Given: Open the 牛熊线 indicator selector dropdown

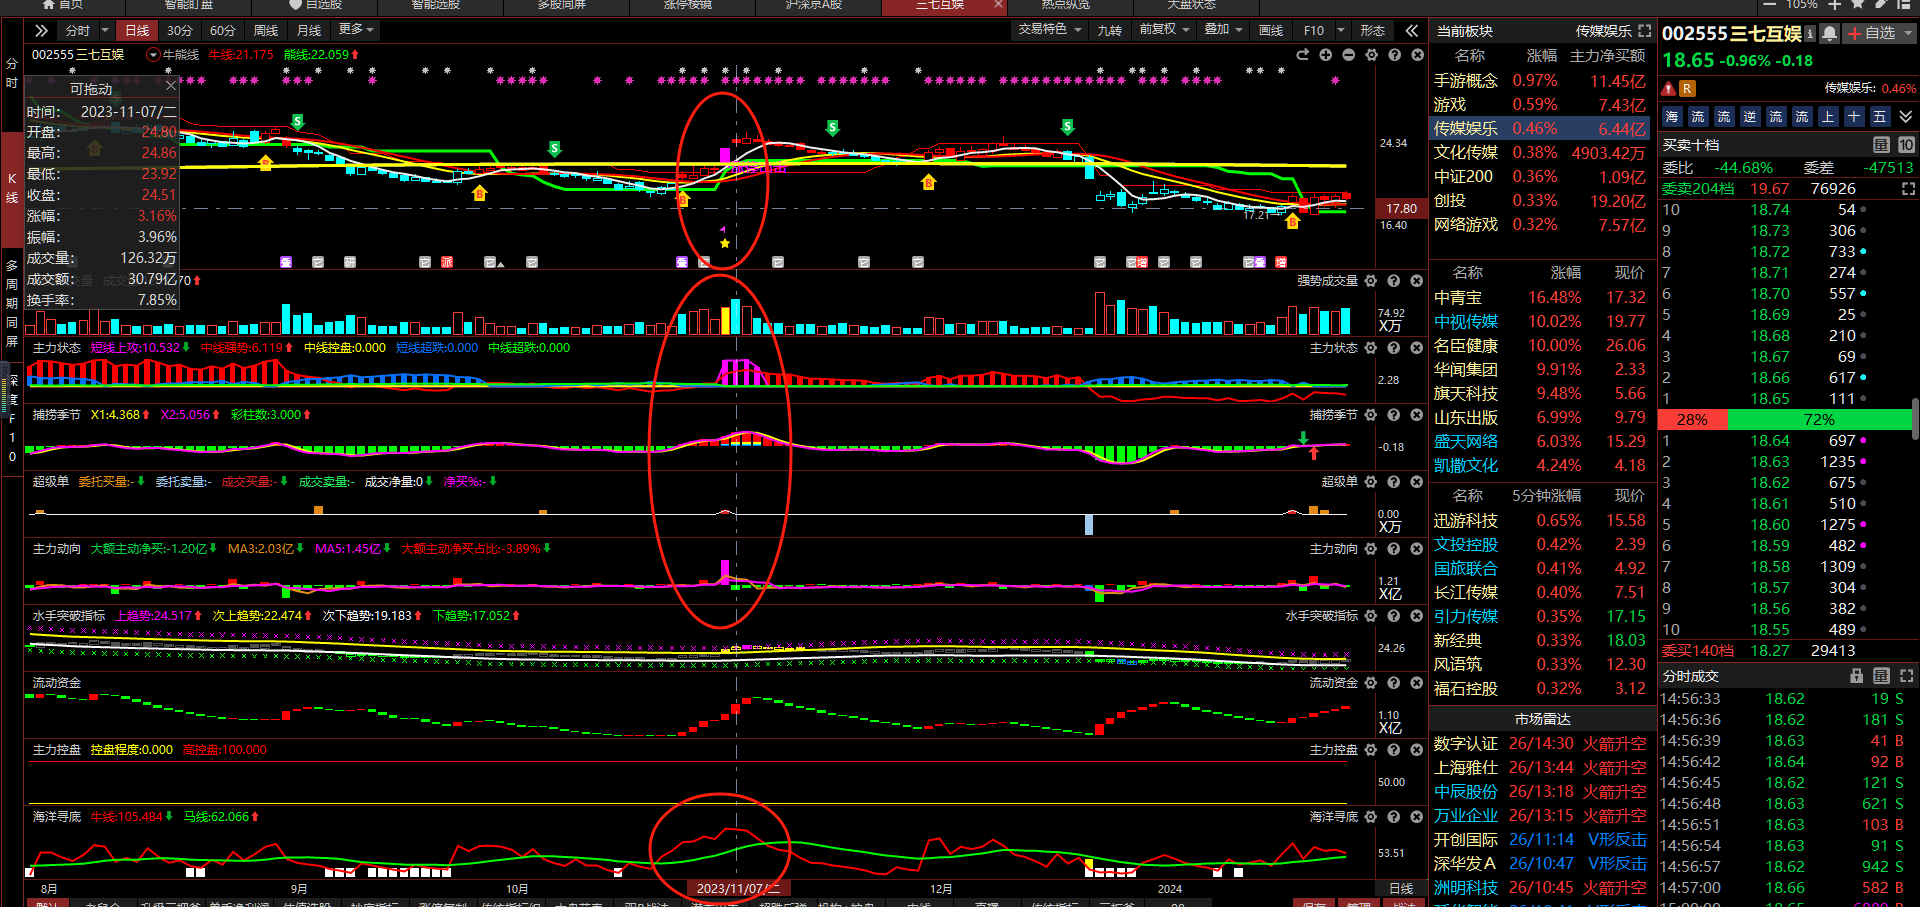Looking at the screenshot, I should tap(153, 55).
